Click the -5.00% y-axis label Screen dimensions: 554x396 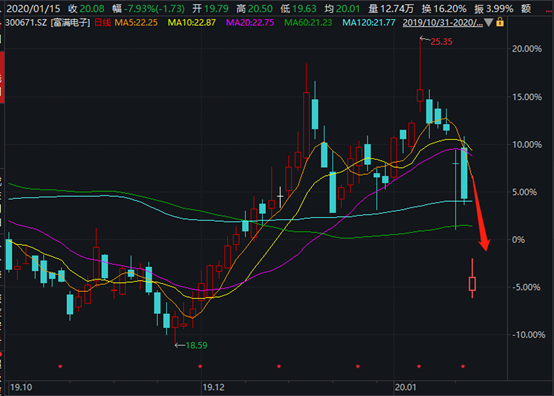526,287
